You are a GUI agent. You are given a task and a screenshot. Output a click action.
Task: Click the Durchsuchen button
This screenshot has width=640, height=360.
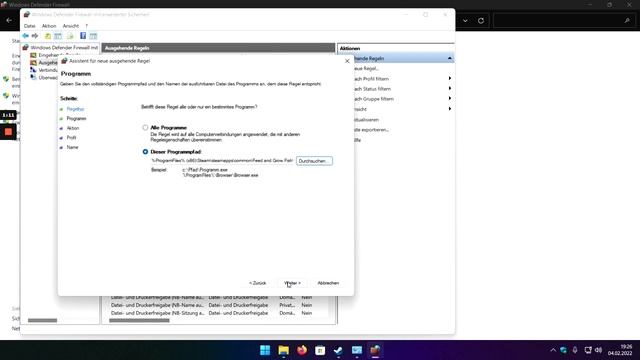(314, 161)
